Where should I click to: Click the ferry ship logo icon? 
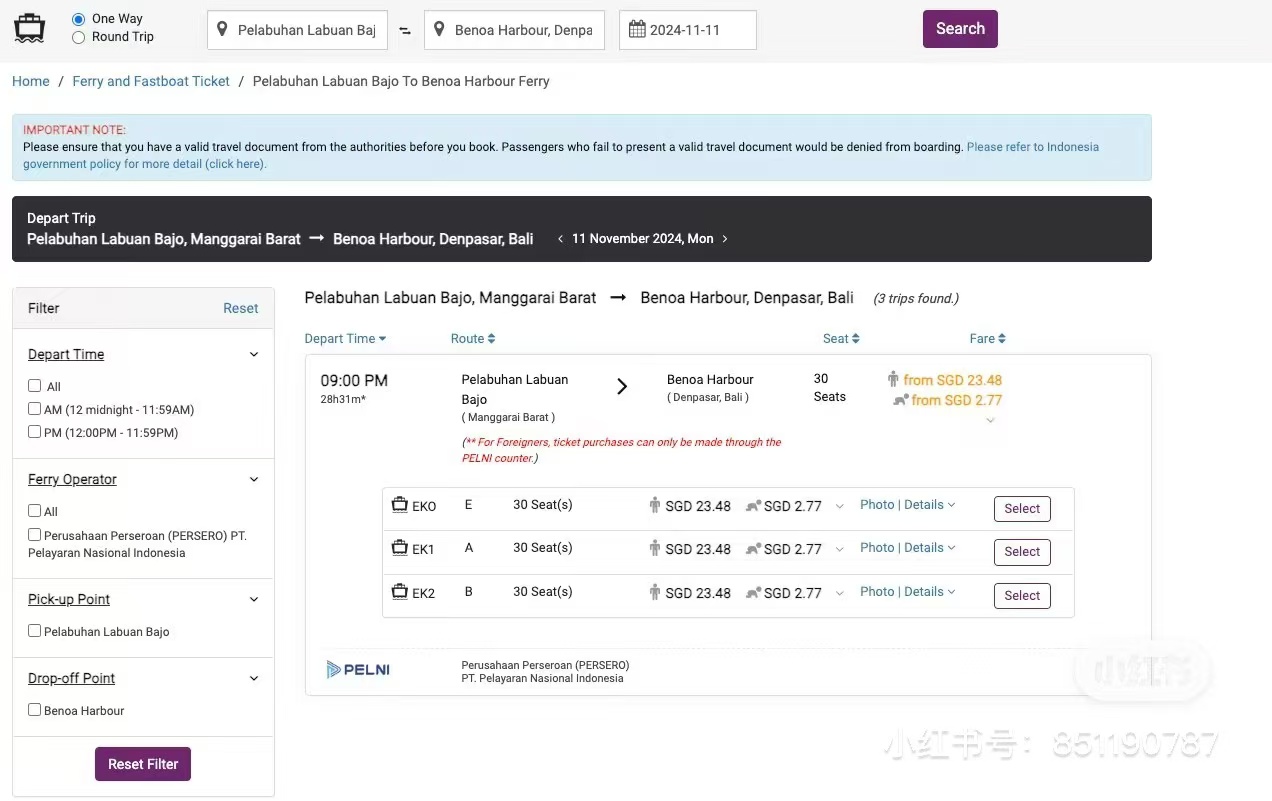coord(29,29)
